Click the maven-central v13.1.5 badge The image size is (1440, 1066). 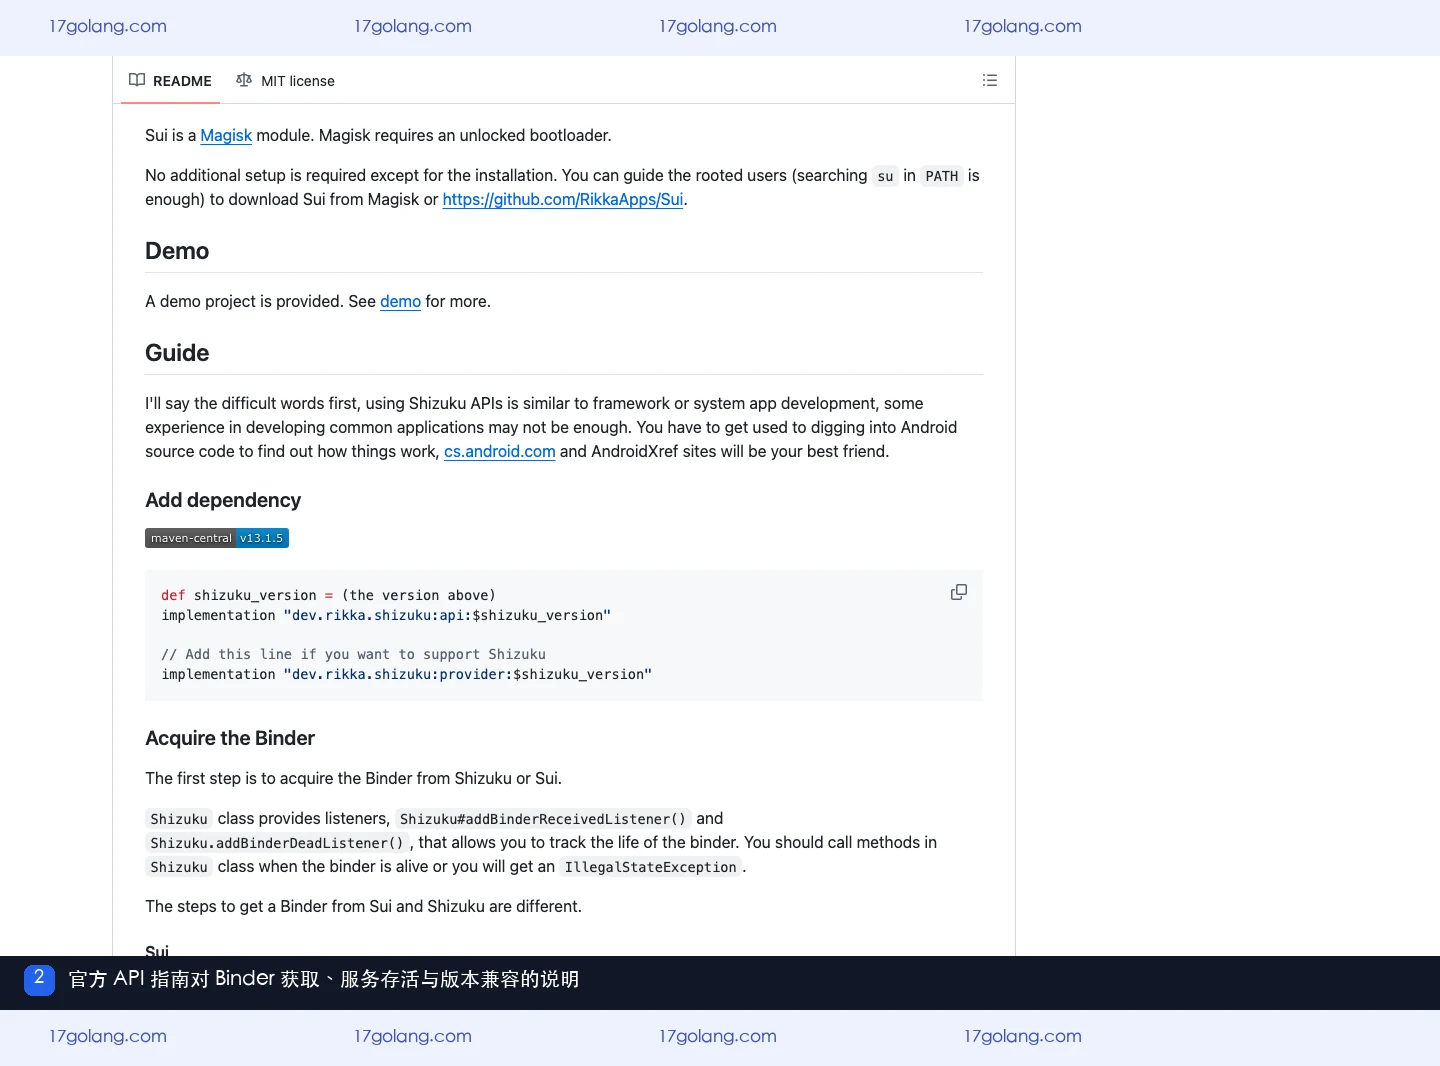click(x=217, y=538)
